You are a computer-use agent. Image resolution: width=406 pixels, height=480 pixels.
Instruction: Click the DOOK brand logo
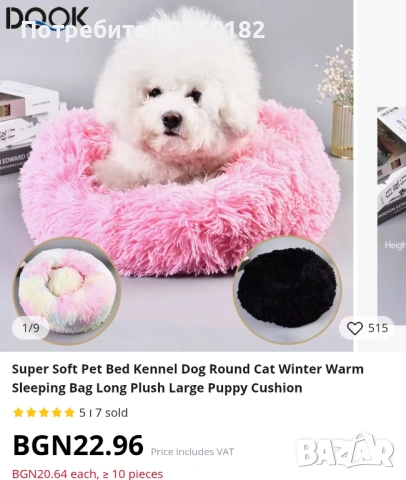(47, 18)
